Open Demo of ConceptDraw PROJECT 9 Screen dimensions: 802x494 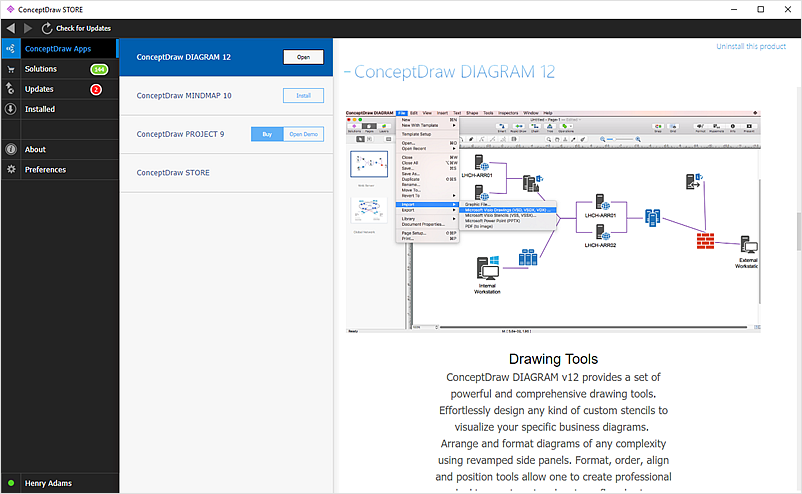pyautogui.click(x=303, y=134)
